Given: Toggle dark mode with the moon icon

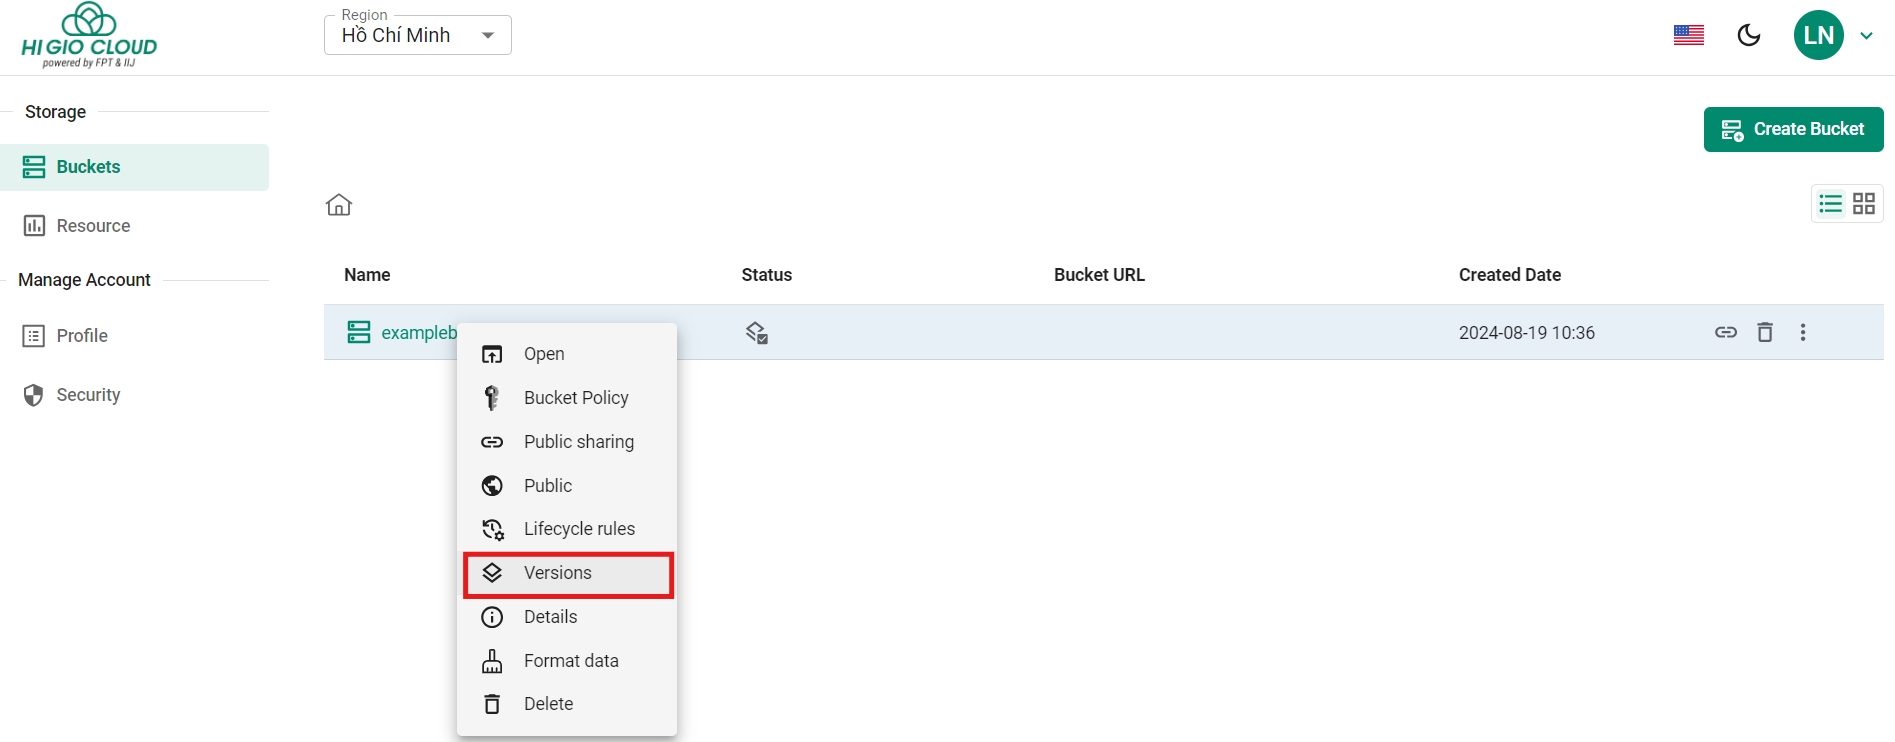Looking at the screenshot, I should tap(1749, 35).
